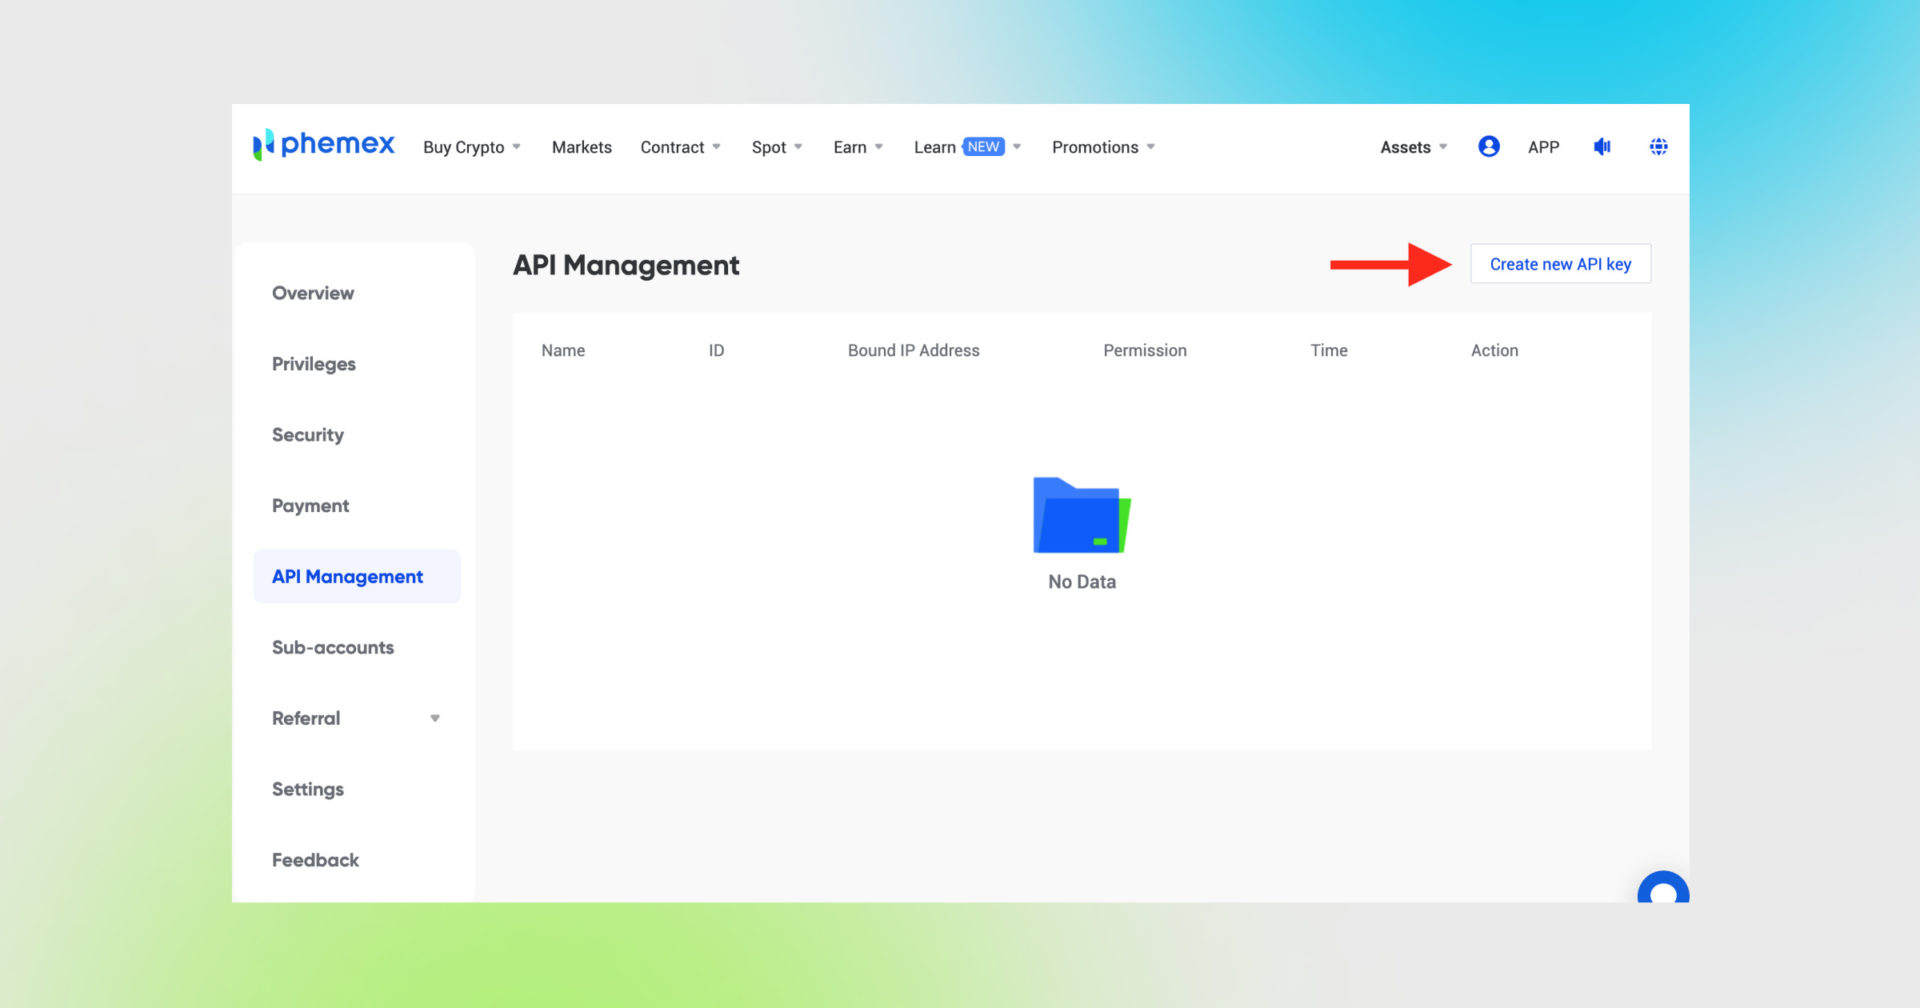Click Create new API key button
Image resolution: width=1920 pixels, height=1008 pixels.
click(1560, 264)
